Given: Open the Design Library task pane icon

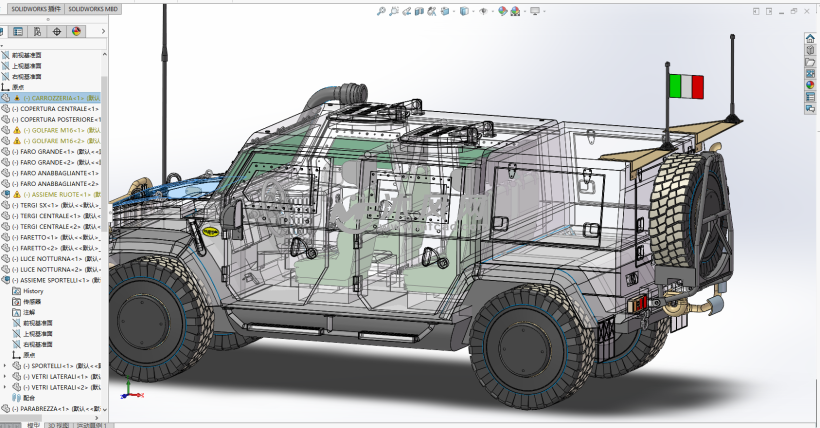Looking at the screenshot, I should (x=810, y=50).
